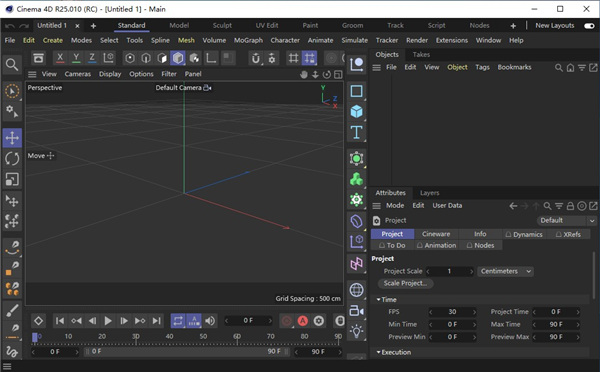Switch to the Sculpt layout tab
Screen dimensions: 600x372
coord(222,26)
